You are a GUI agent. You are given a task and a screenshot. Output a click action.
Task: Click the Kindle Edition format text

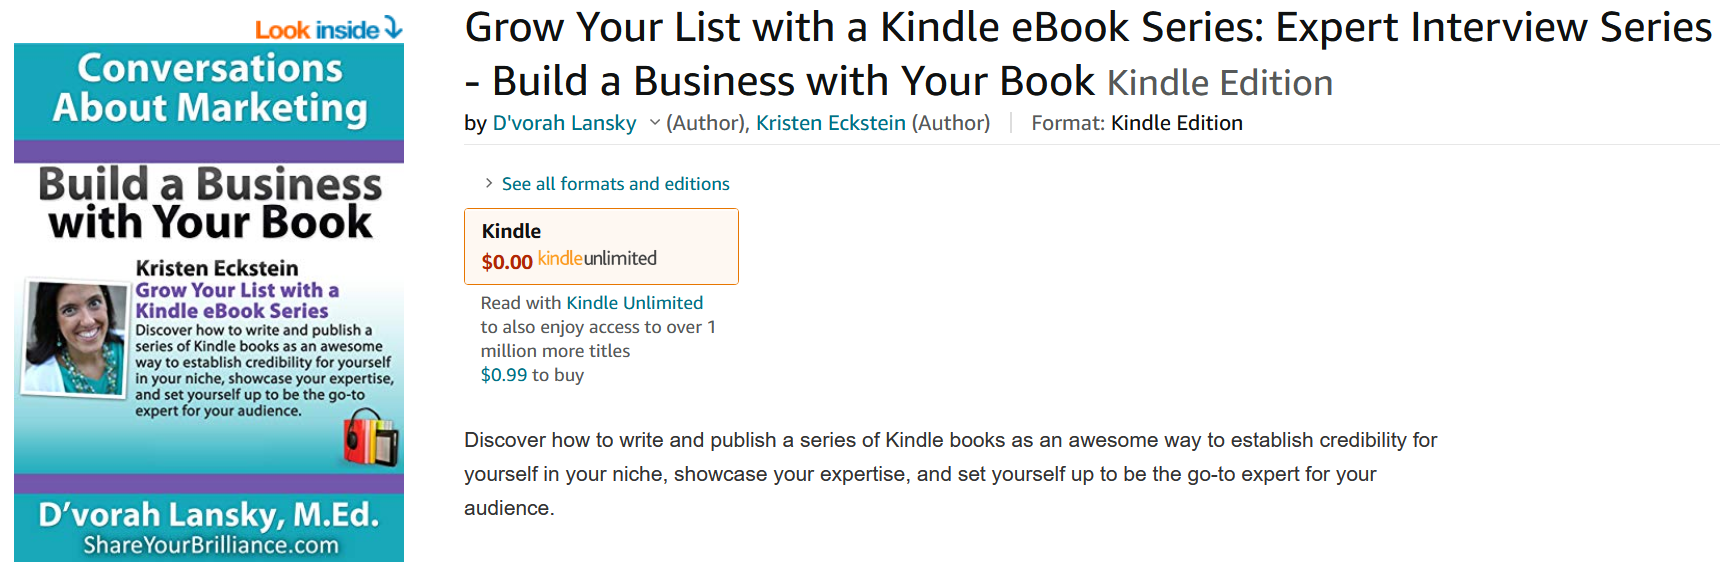pyautogui.click(x=1176, y=123)
